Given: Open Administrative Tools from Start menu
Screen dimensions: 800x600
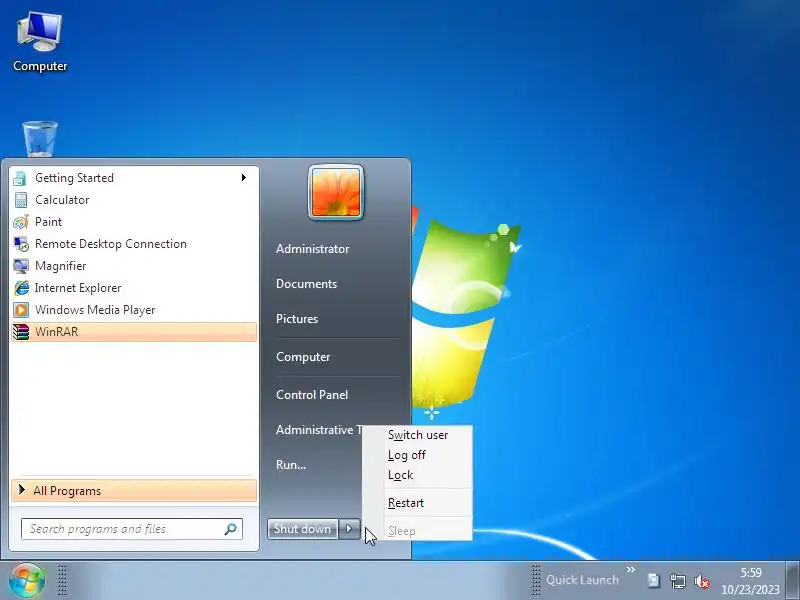Looking at the screenshot, I should click(x=319, y=430).
